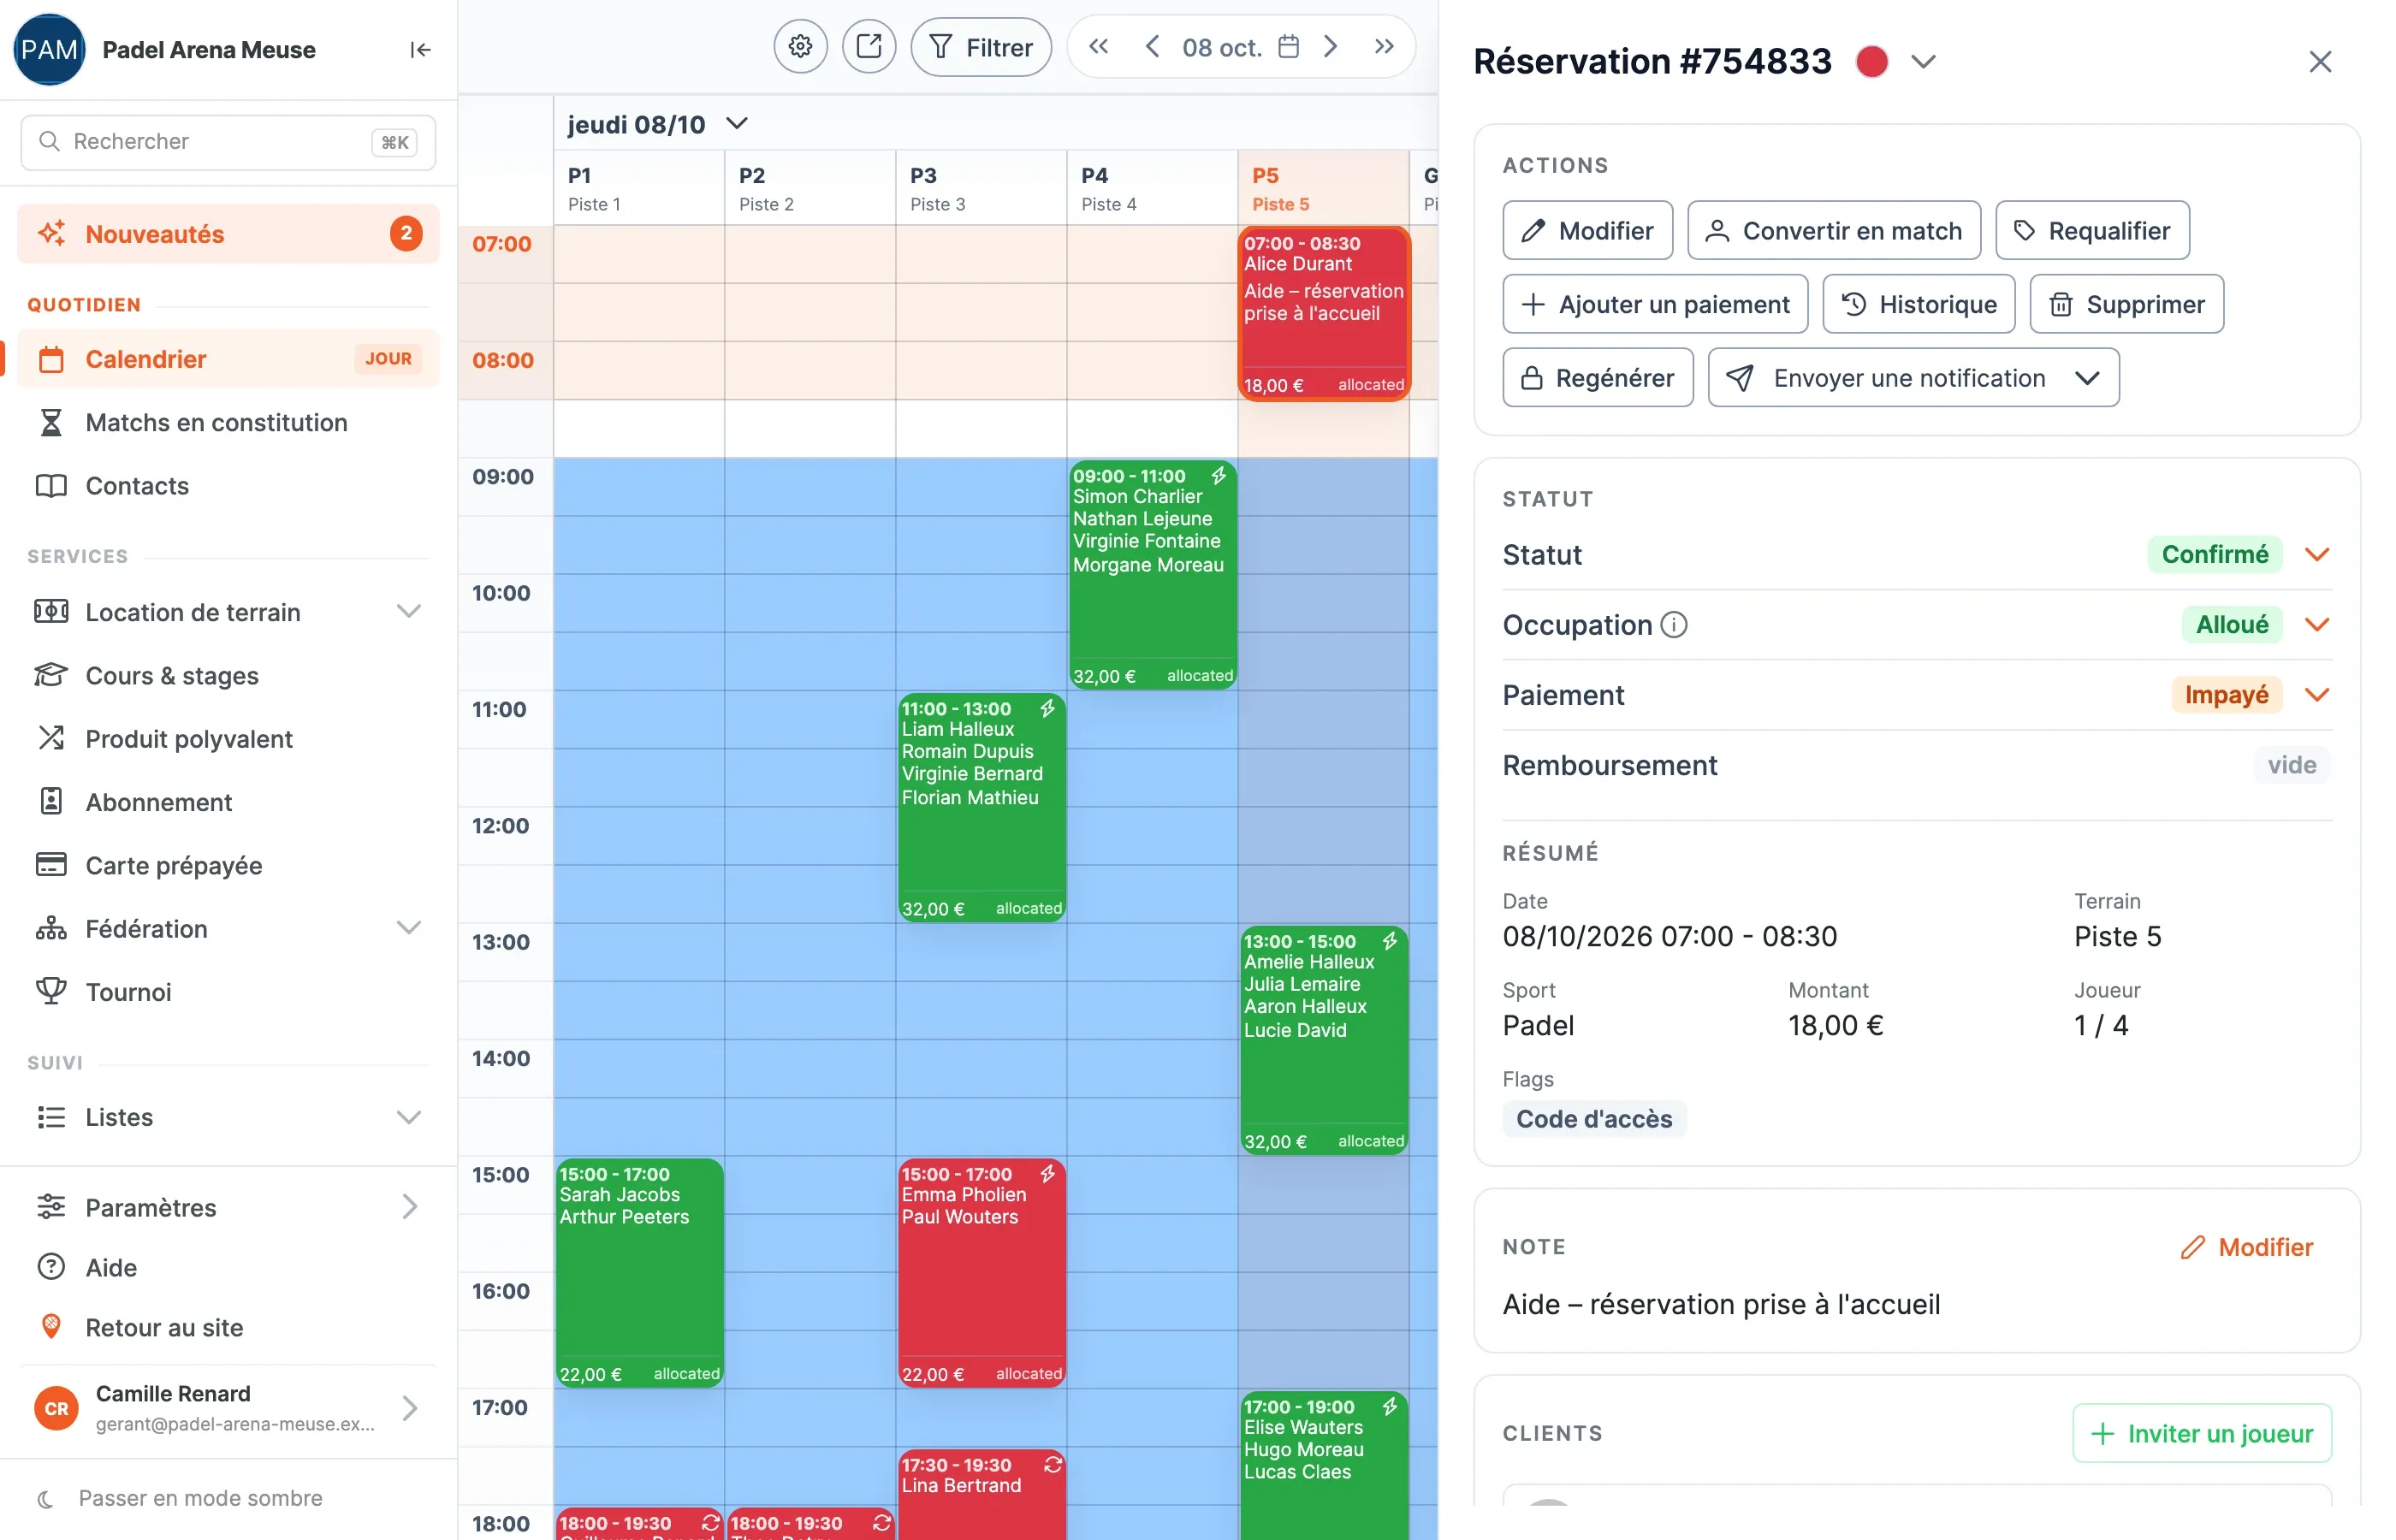Open Cours & stages

point(228,676)
